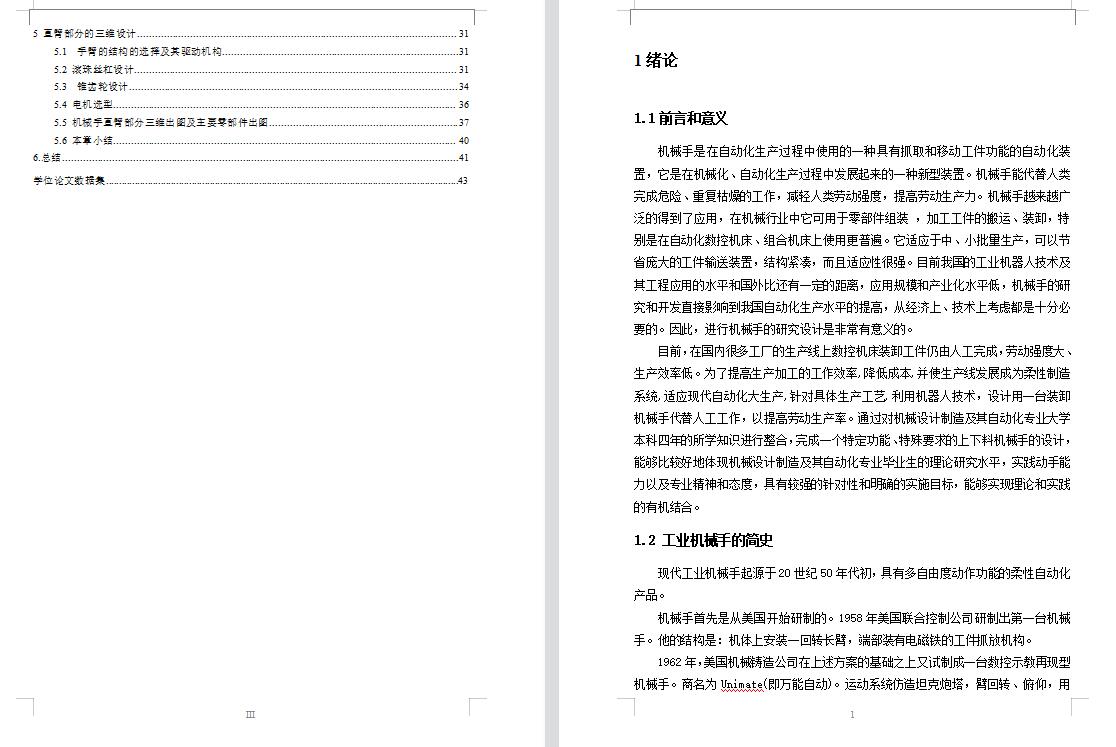The width and height of the screenshot is (1116, 747).
Task: Click the heading 1.2 工业机械手的简史
Action: (703, 541)
